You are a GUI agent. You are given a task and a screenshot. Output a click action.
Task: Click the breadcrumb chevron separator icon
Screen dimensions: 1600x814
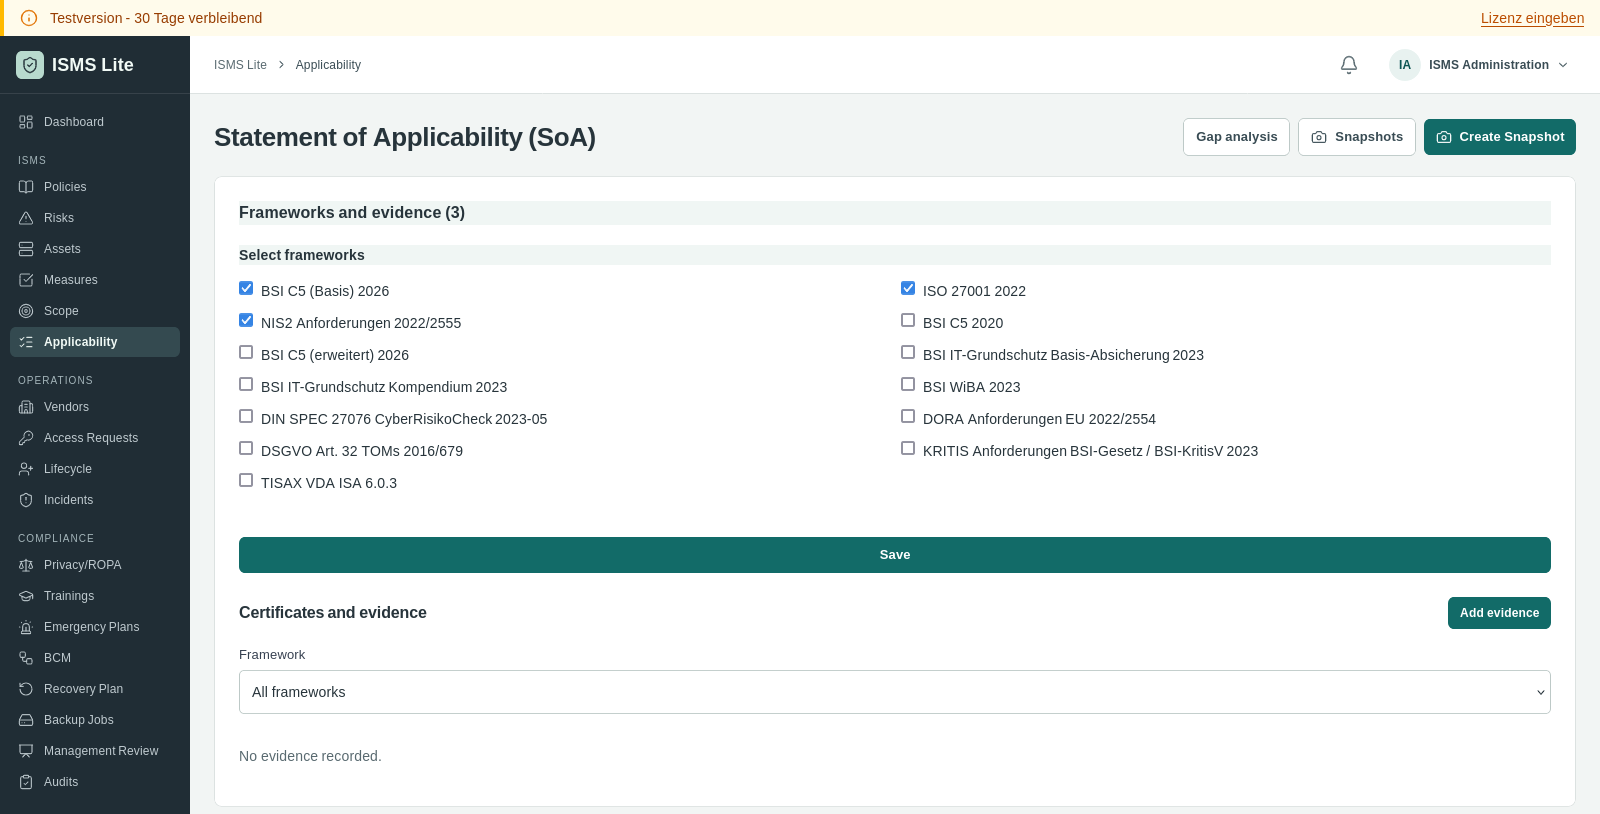click(x=281, y=65)
